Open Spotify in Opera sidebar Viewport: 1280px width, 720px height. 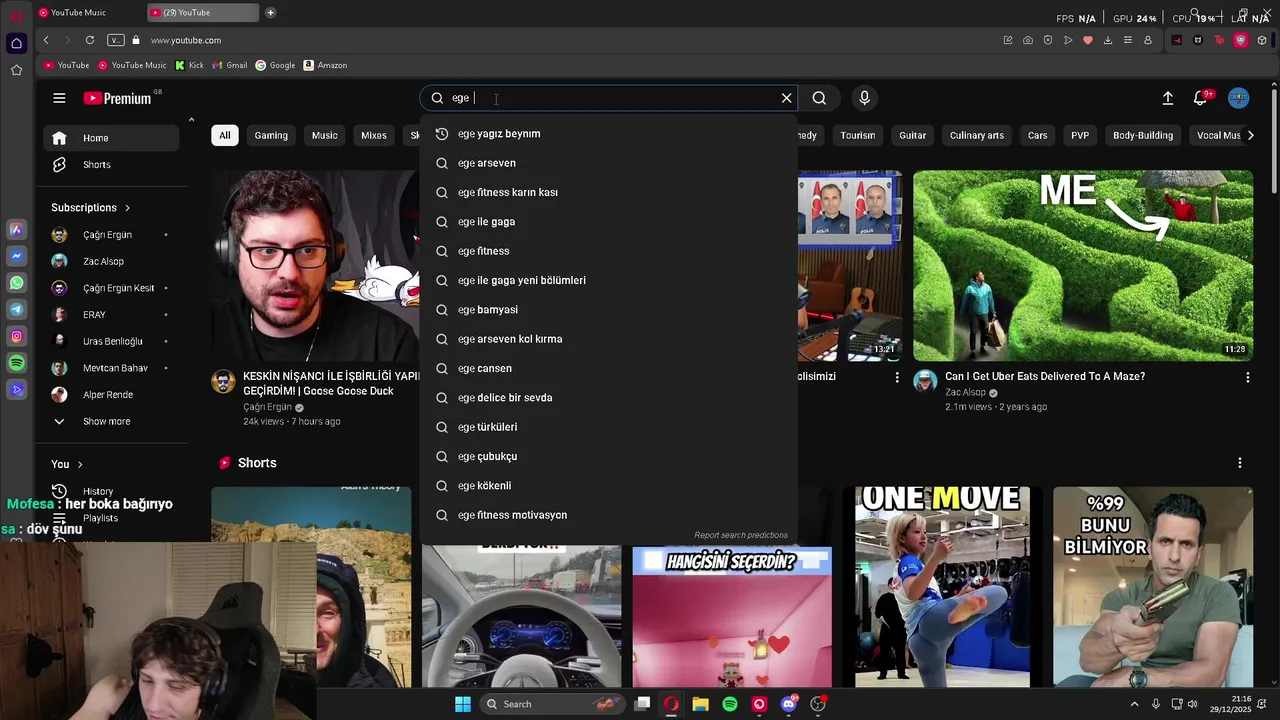click(16, 363)
